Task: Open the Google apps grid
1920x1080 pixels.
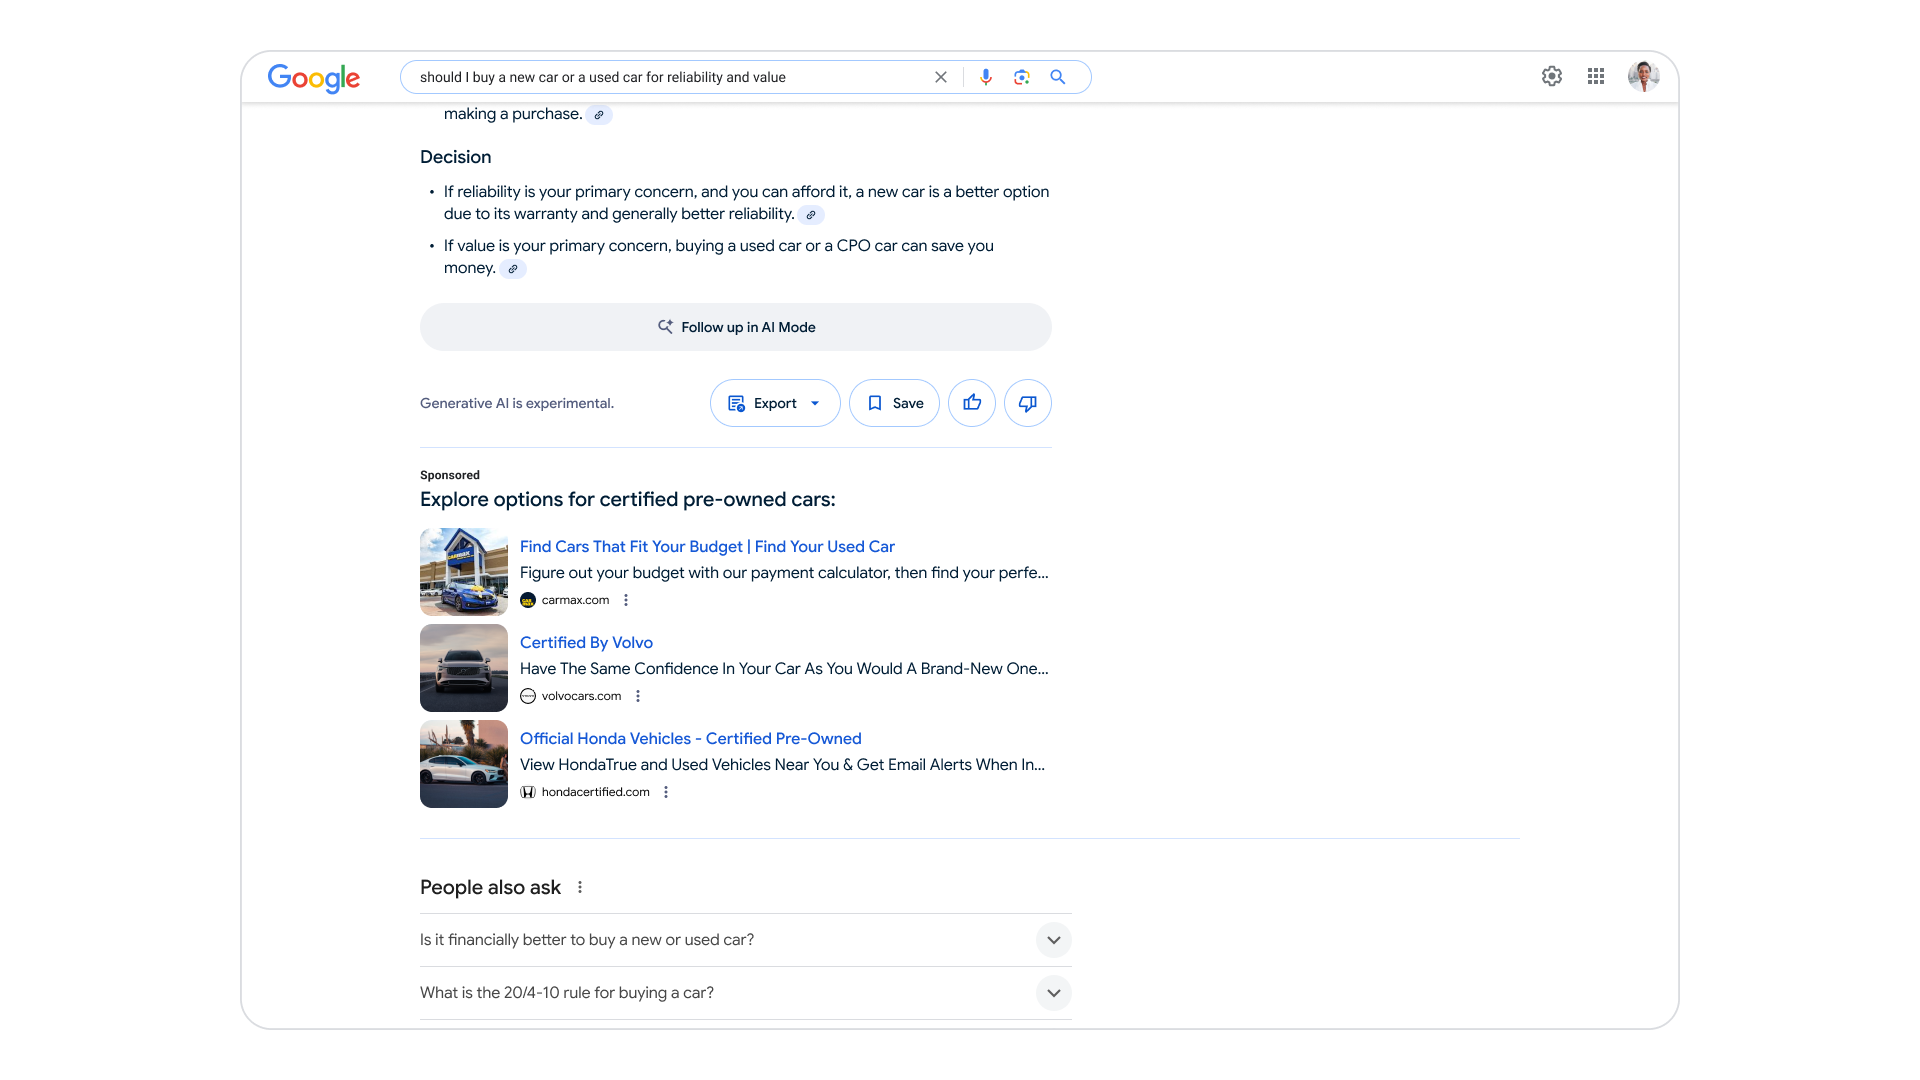Action: 1595,76
